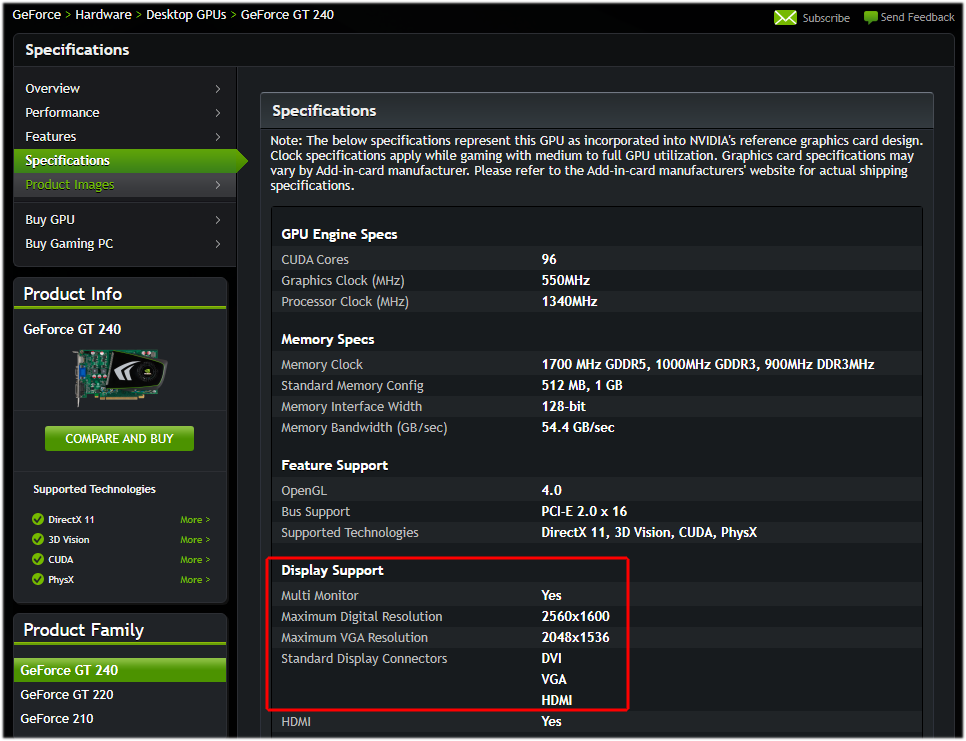The height and width of the screenshot is (741, 966).
Task: Click the Supported Technologies row value
Action: point(649,532)
